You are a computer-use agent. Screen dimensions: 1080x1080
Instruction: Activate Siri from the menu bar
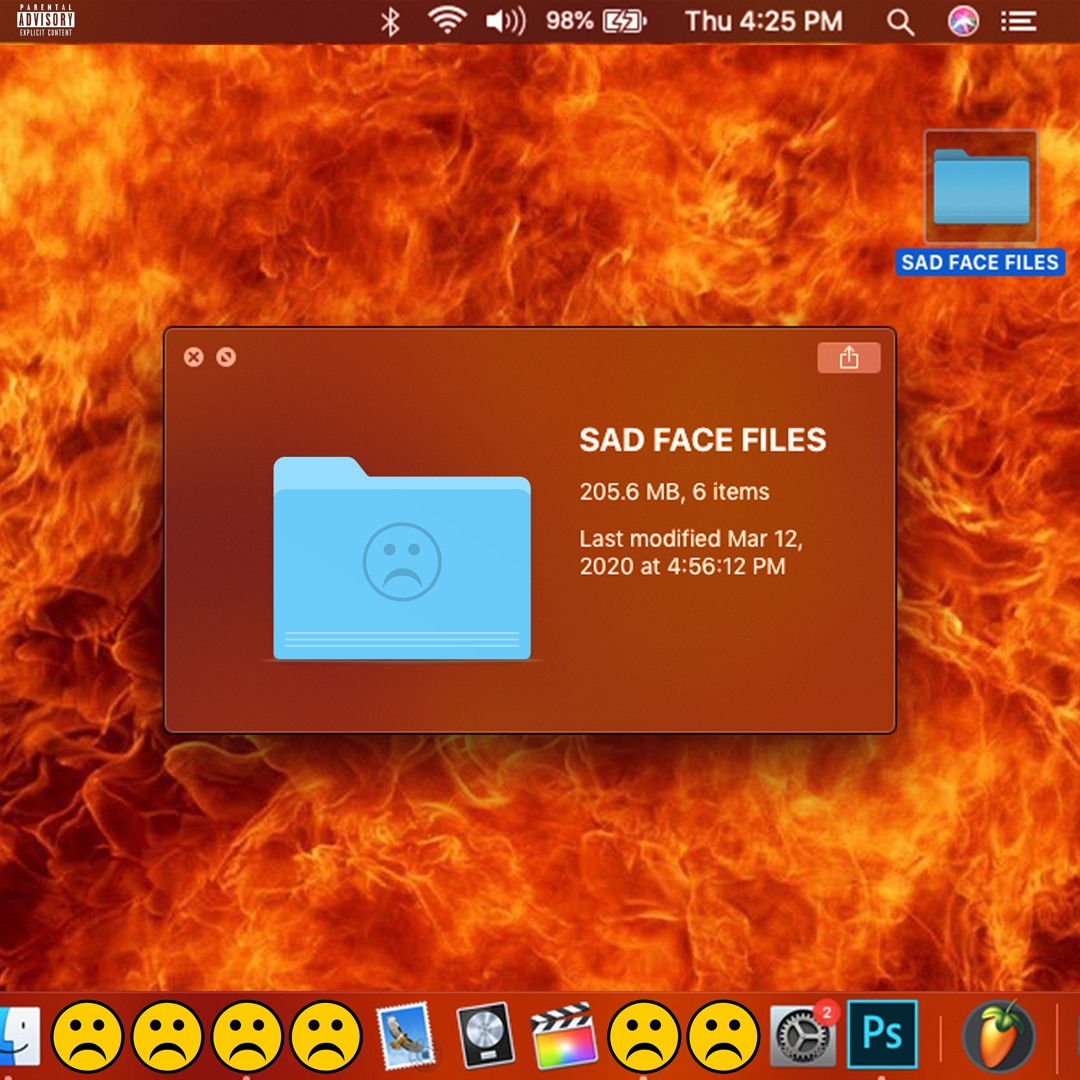click(x=963, y=22)
